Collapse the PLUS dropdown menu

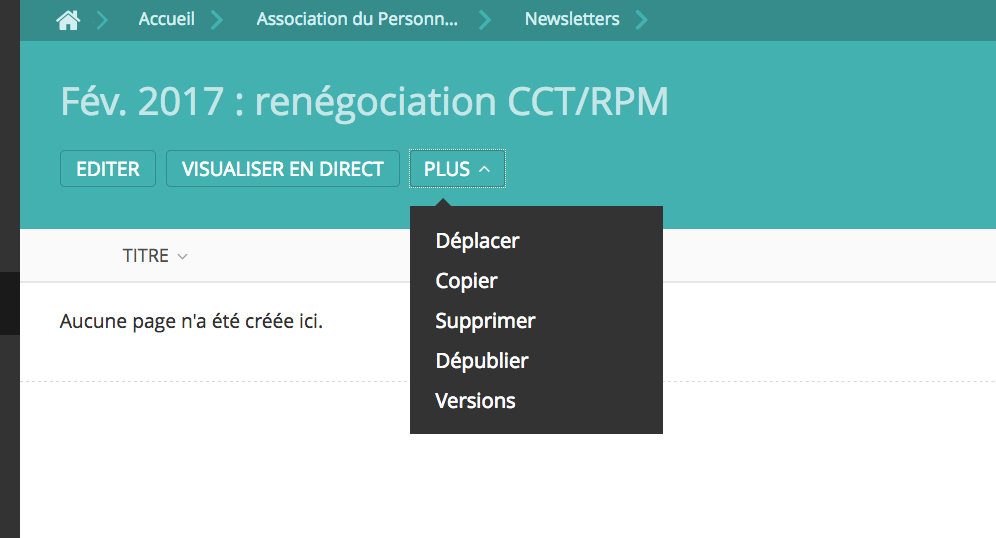click(457, 169)
